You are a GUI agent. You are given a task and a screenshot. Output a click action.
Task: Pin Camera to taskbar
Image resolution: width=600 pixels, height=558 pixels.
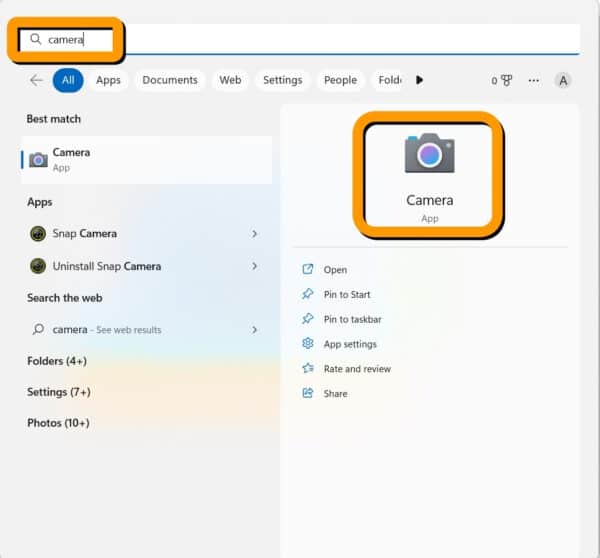tap(352, 319)
